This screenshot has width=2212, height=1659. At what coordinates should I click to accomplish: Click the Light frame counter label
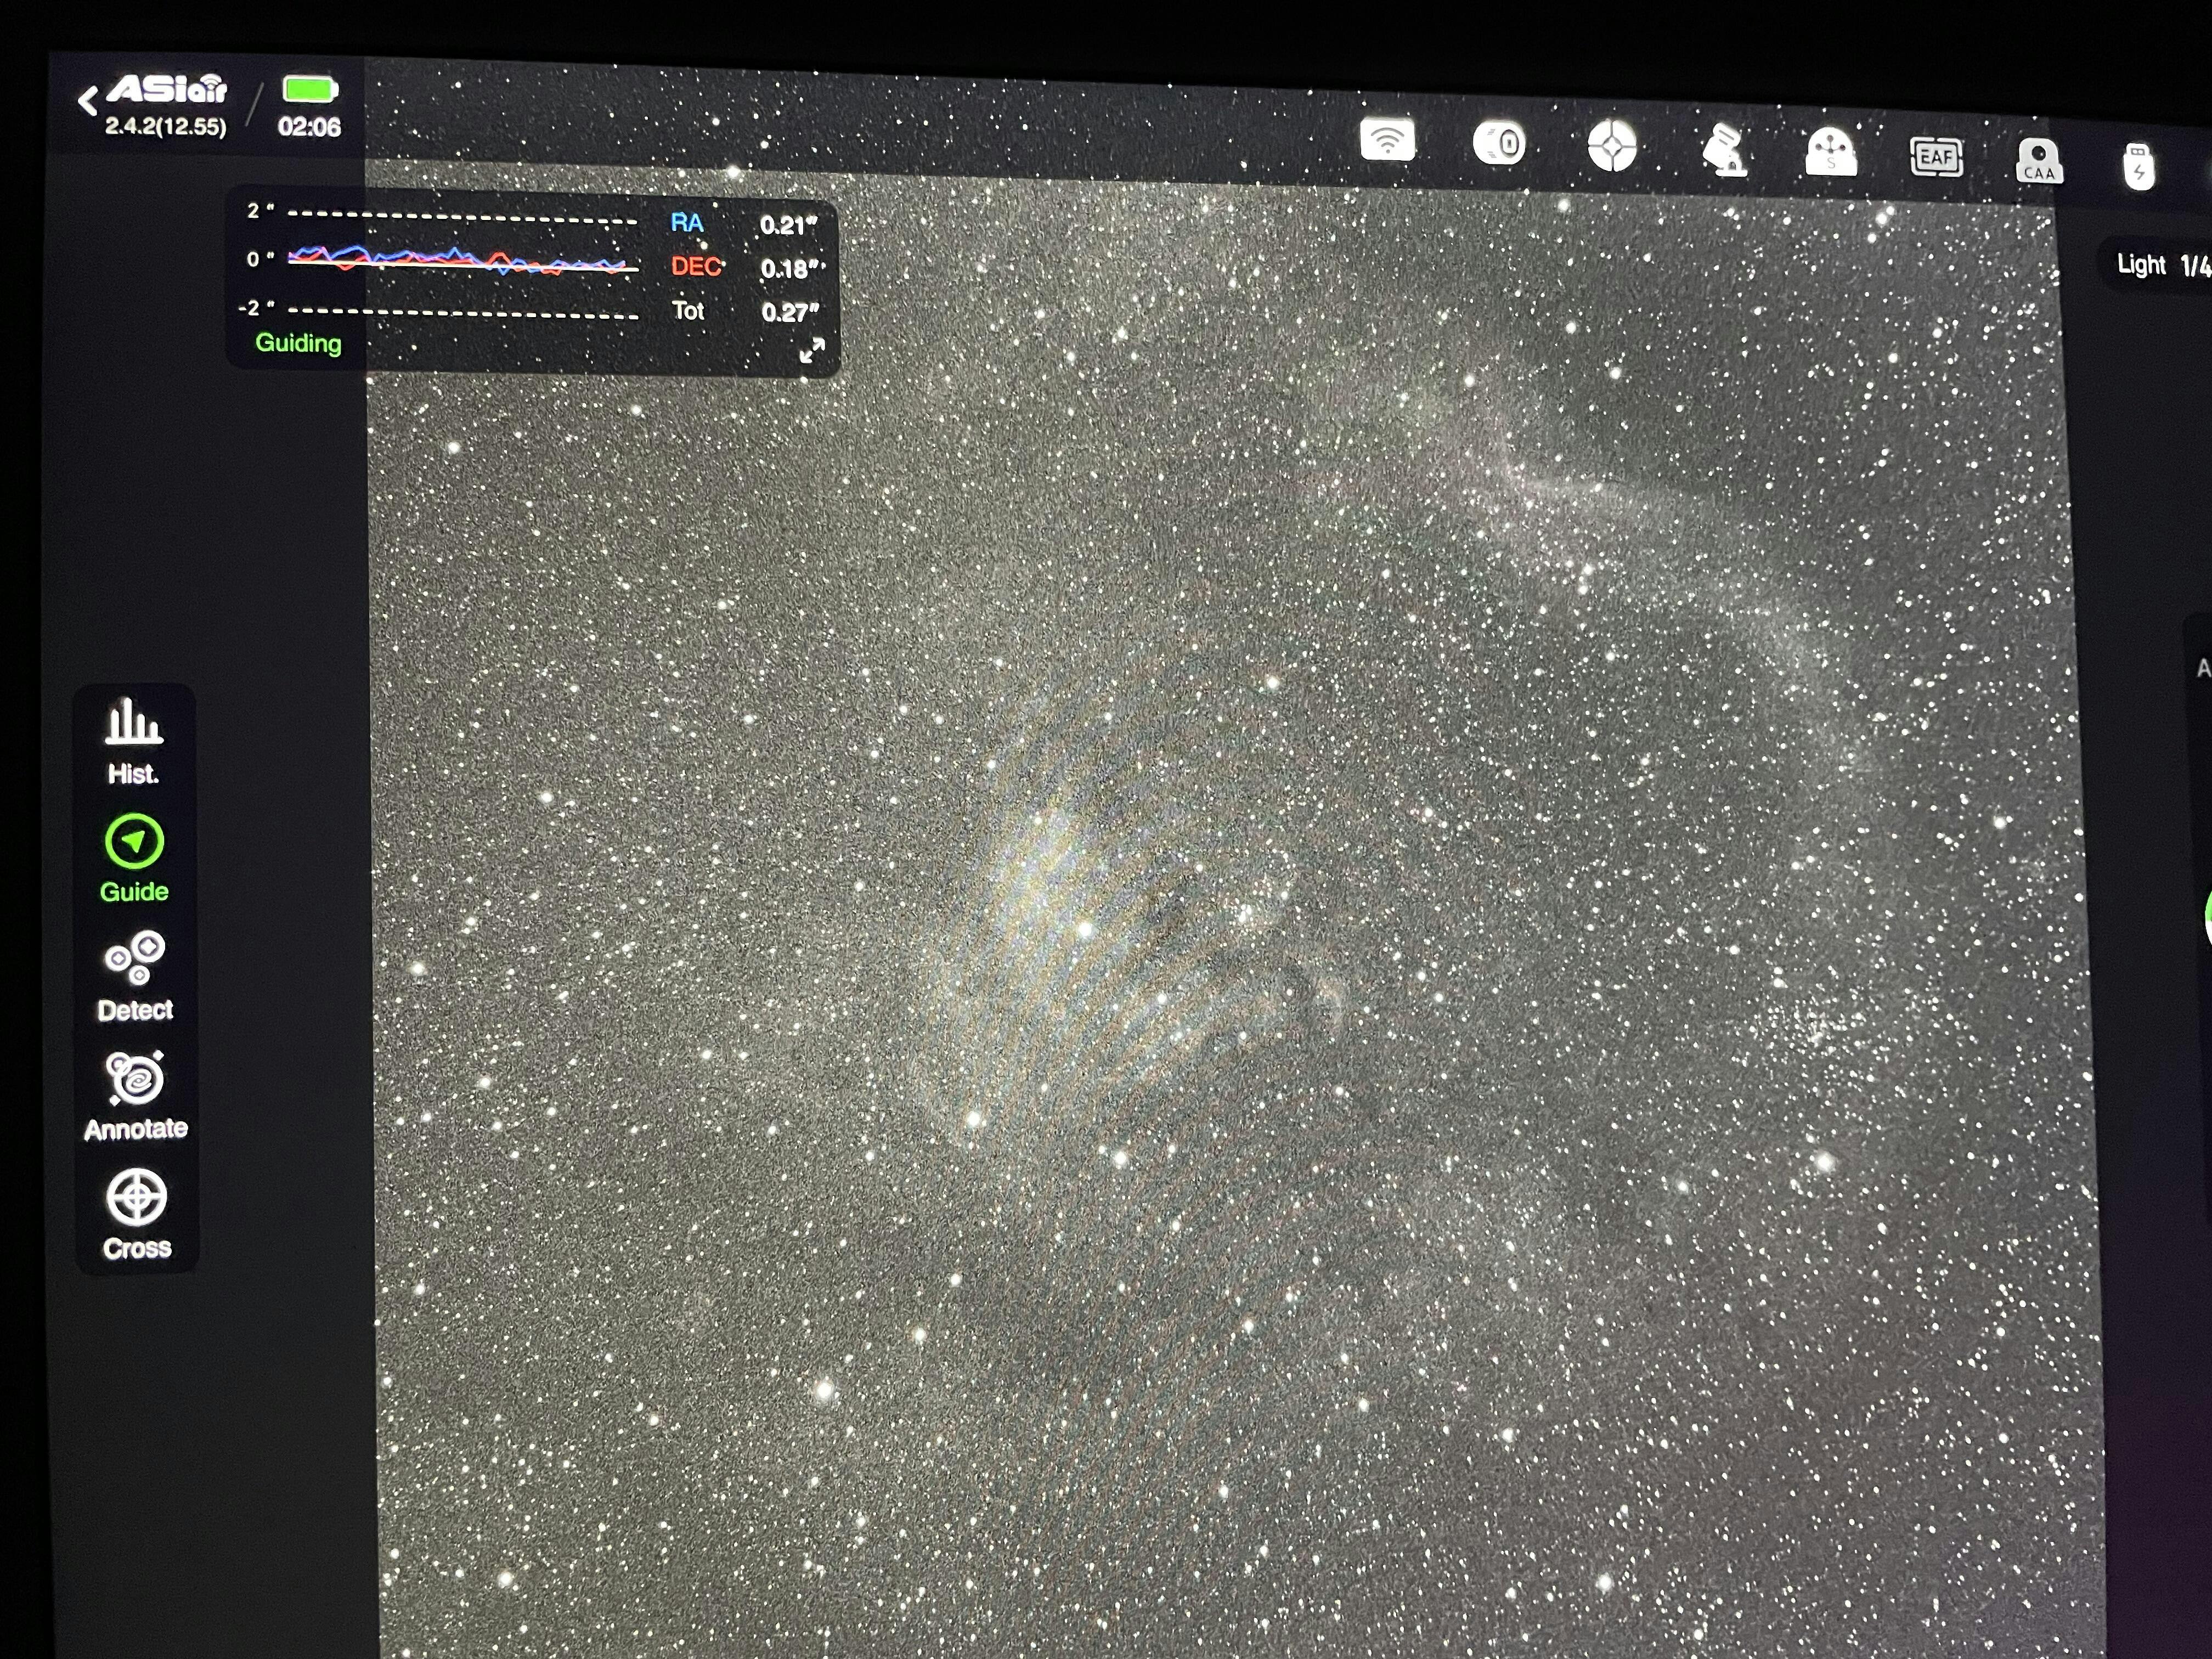coord(2160,265)
